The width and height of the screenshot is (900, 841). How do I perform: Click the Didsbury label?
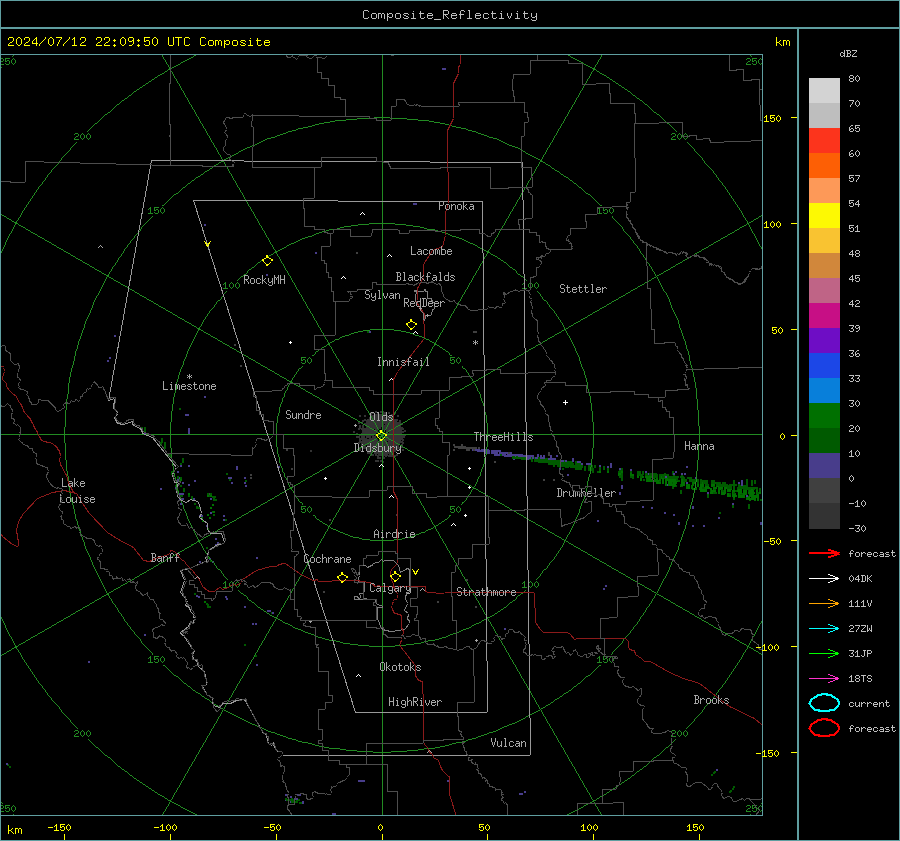point(377,448)
